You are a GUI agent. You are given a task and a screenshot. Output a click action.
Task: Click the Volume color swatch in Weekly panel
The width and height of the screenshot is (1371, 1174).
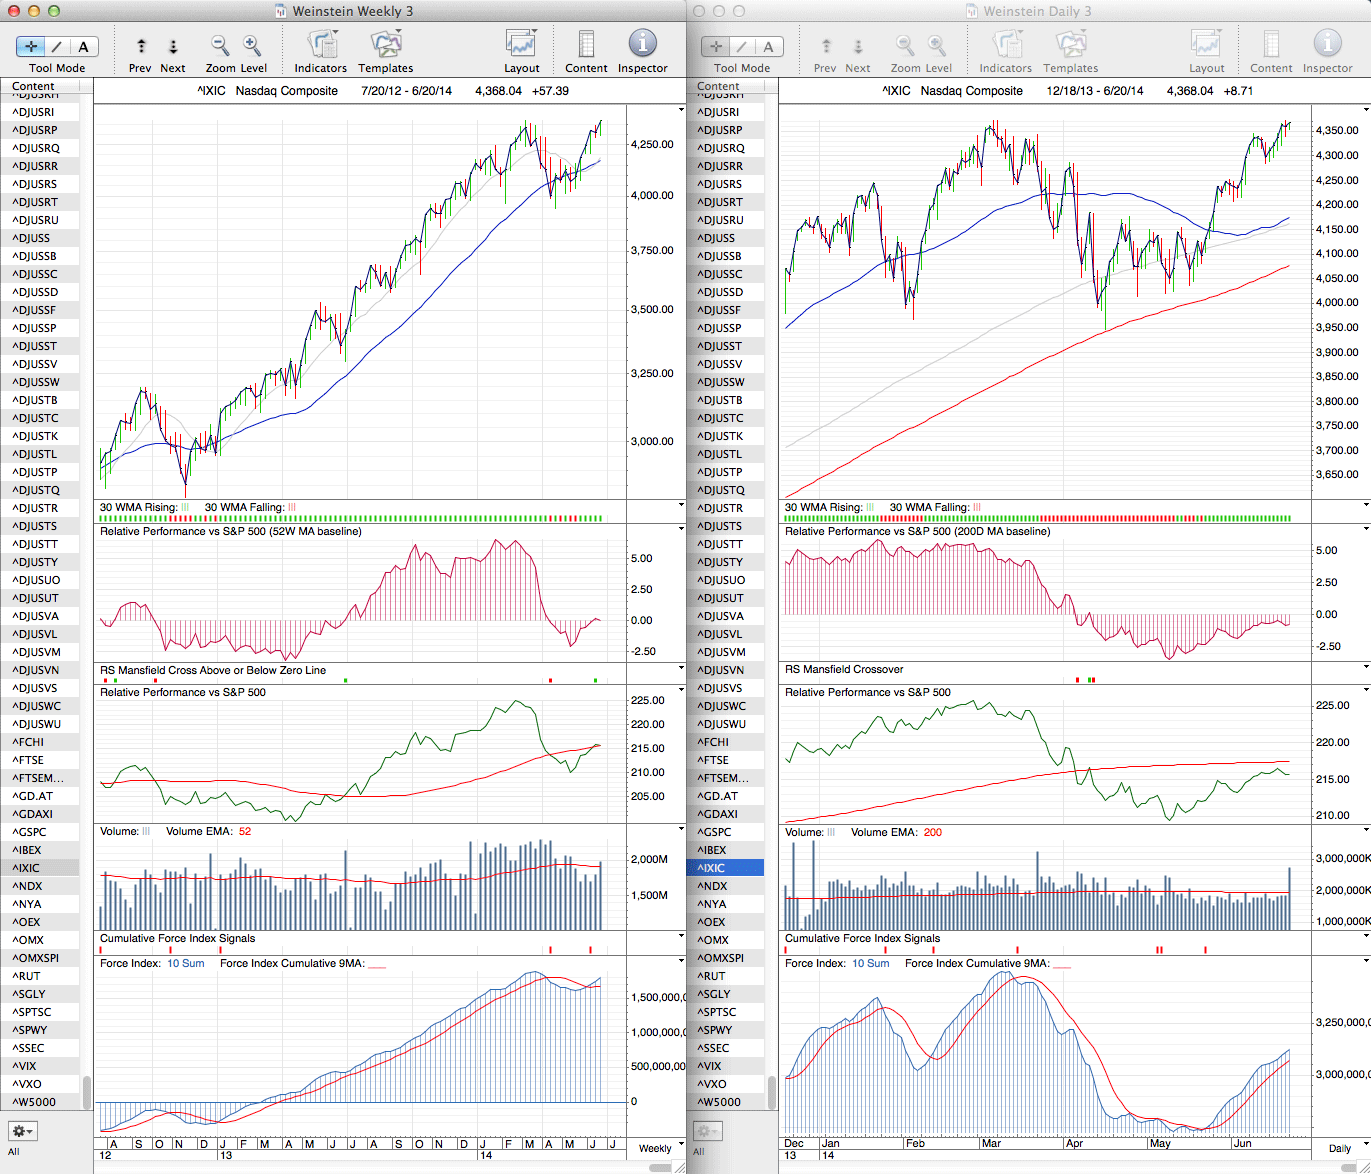(x=146, y=832)
